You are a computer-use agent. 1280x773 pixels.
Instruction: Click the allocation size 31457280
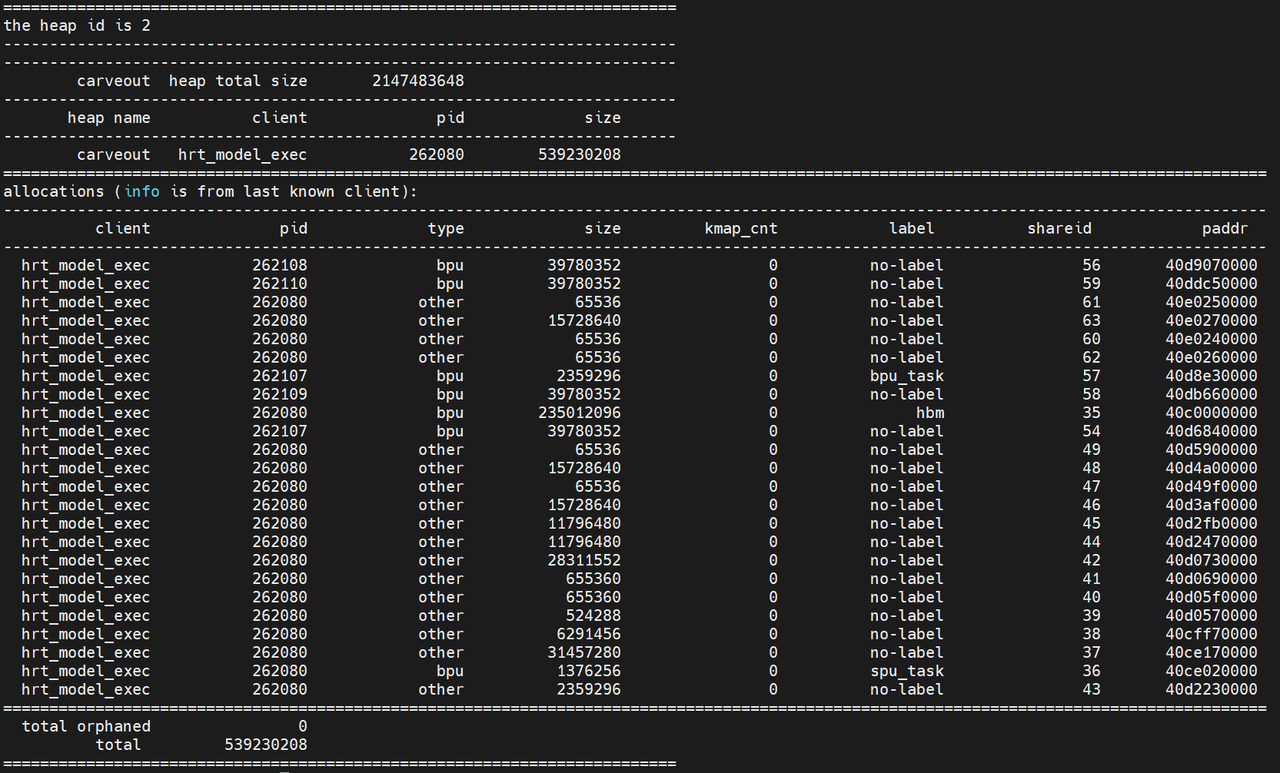pos(584,652)
